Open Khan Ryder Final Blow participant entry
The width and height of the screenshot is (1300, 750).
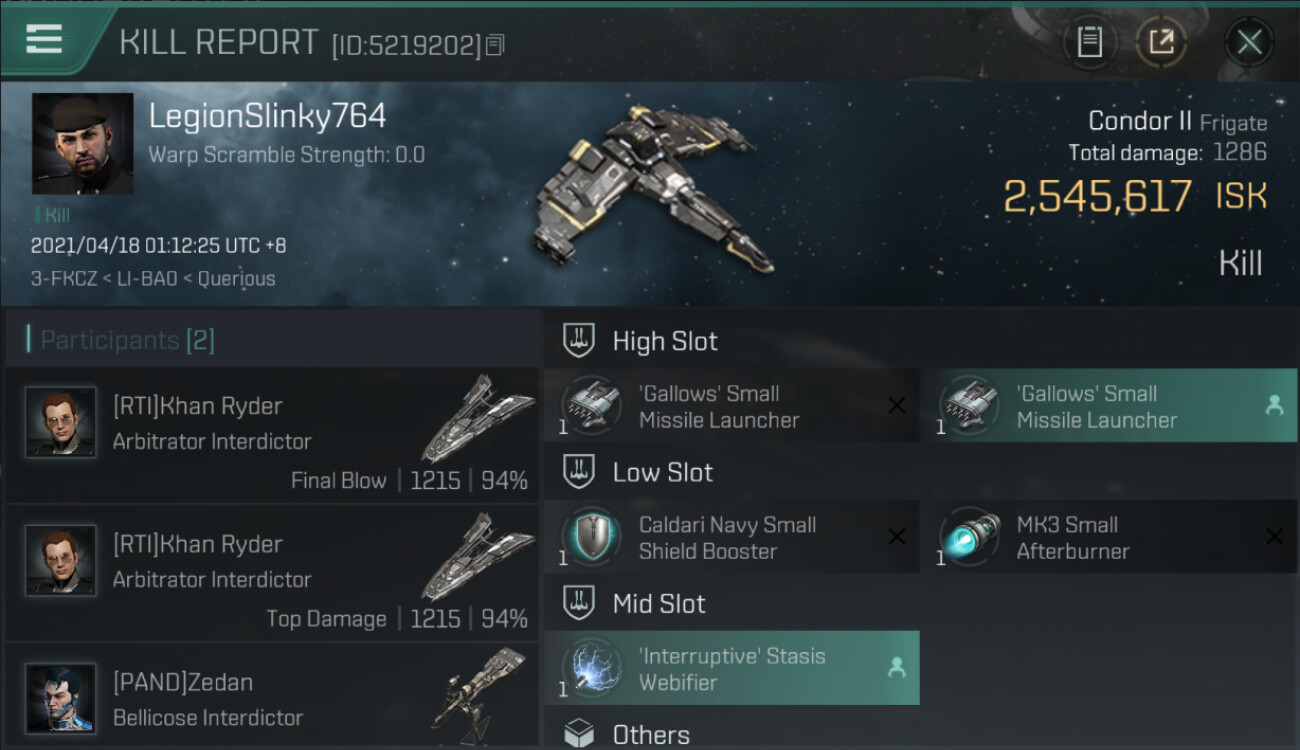click(x=272, y=435)
